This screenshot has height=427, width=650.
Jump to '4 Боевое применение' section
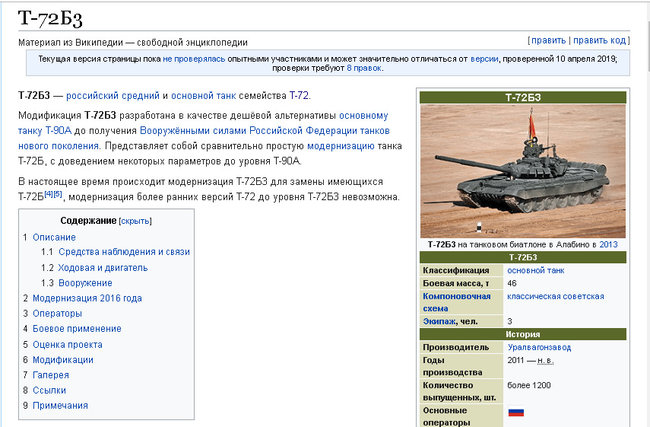coord(72,329)
